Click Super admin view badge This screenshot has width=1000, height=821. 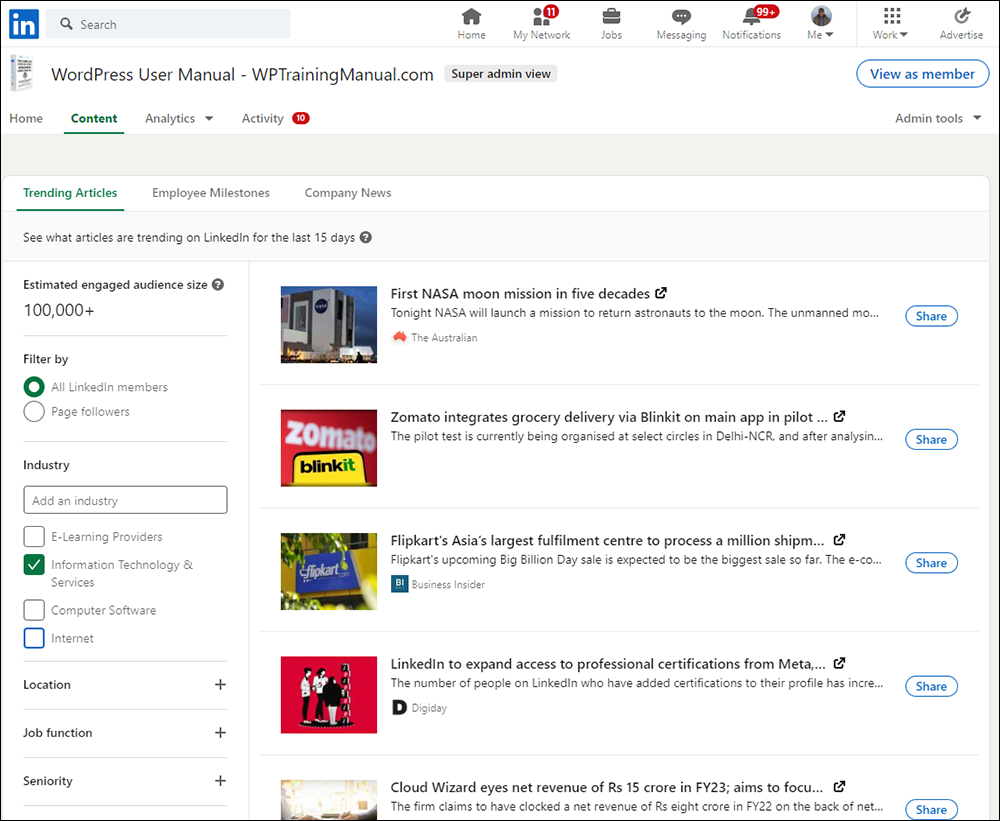(501, 74)
